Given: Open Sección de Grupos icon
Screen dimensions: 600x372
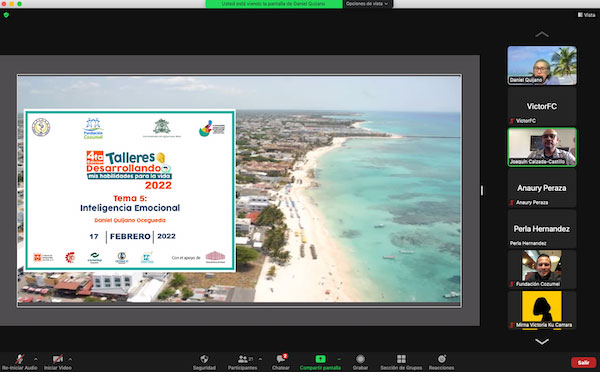Looking at the screenshot, I should (401, 359).
